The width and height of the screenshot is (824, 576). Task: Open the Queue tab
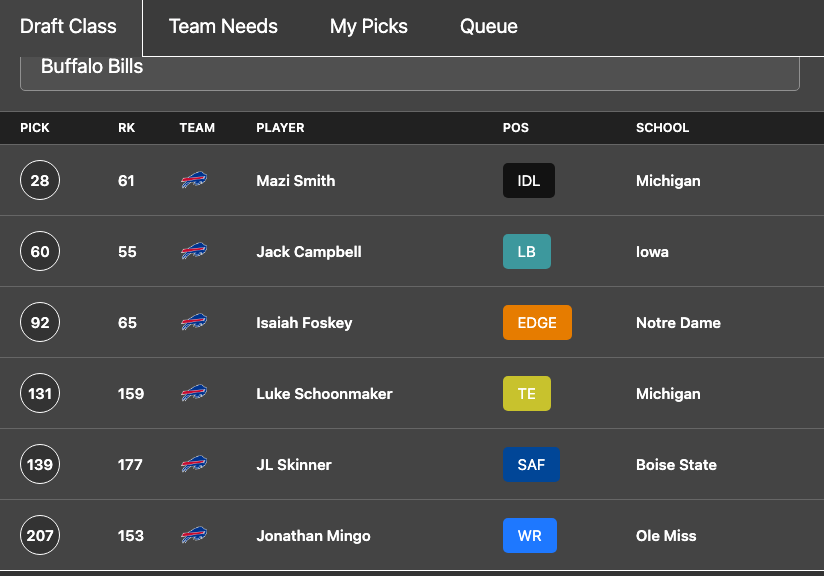coord(489,26)
